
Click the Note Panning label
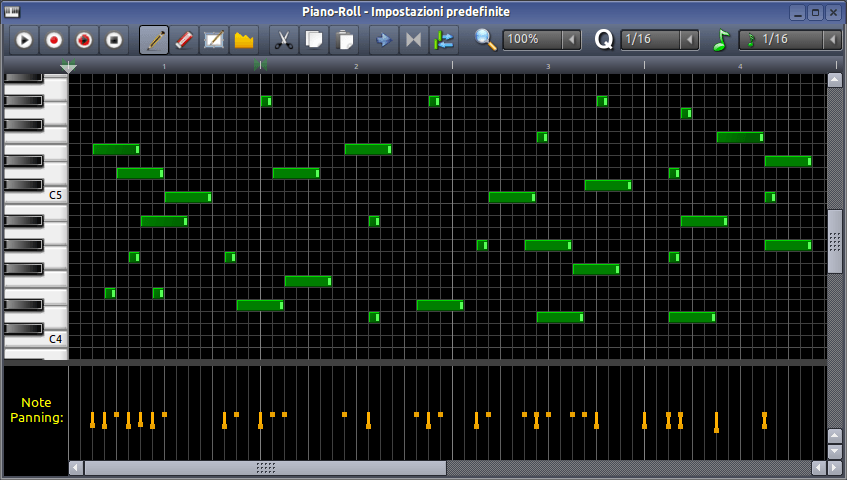pyautogui.click(x=36, y=410)
